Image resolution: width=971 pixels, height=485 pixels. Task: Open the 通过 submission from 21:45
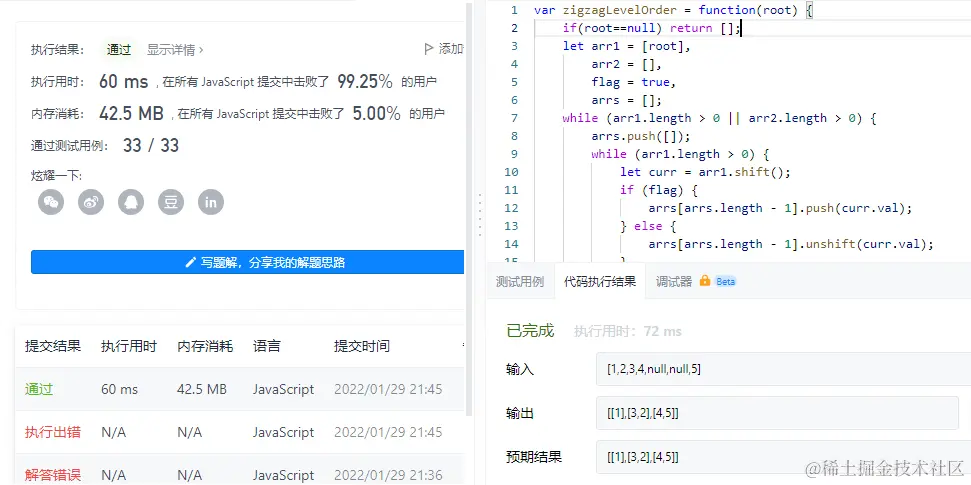[x=242, y=389]
